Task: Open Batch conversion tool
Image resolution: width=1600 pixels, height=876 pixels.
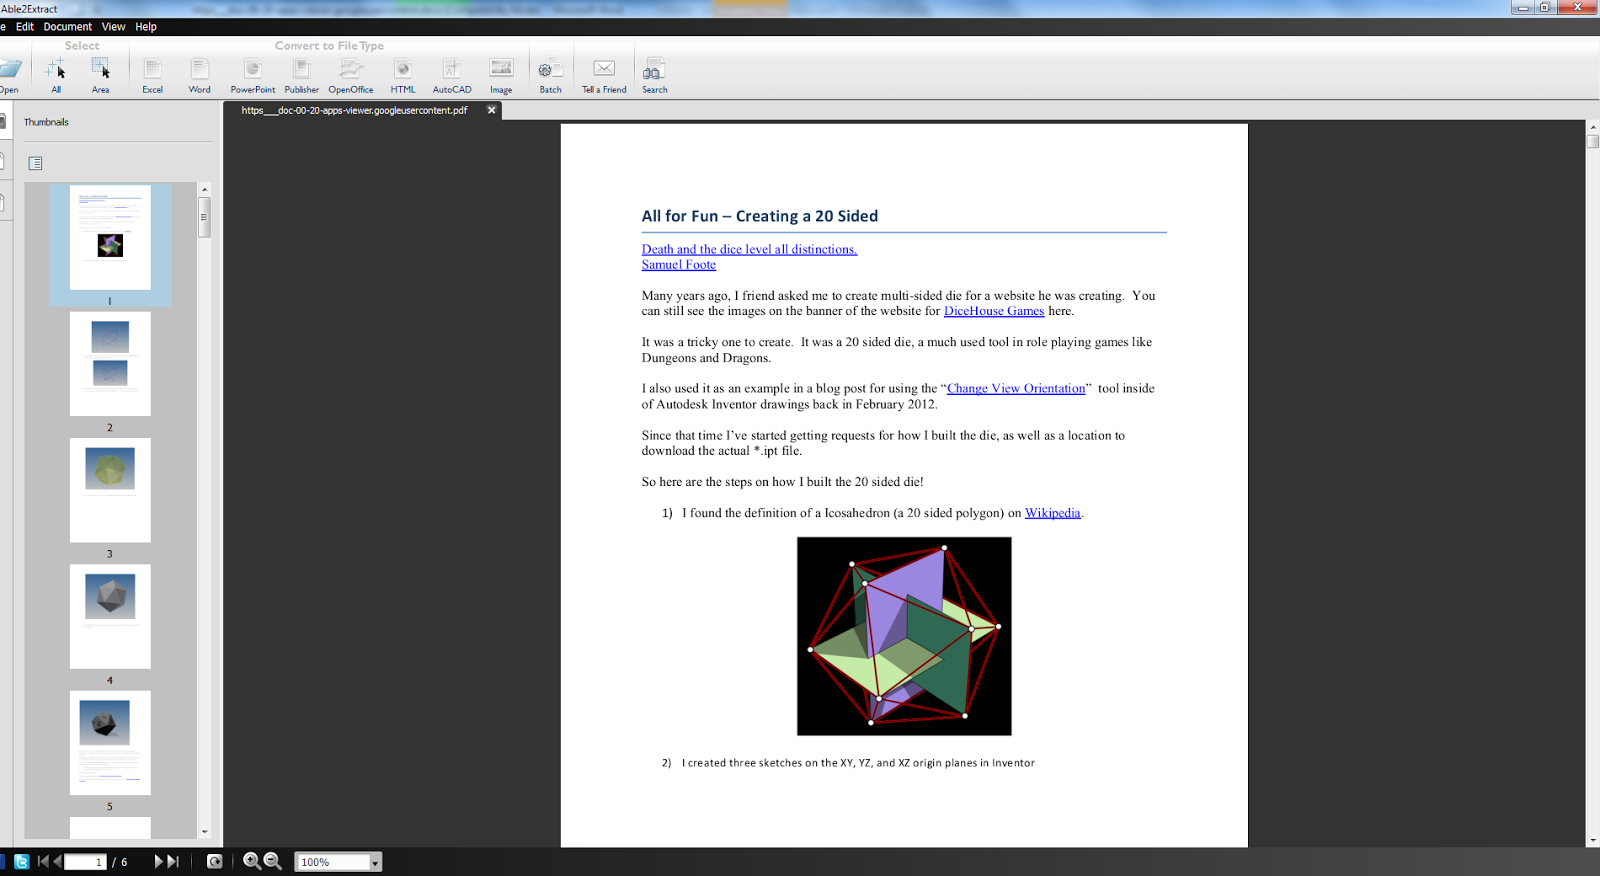Action: (551, 75)
